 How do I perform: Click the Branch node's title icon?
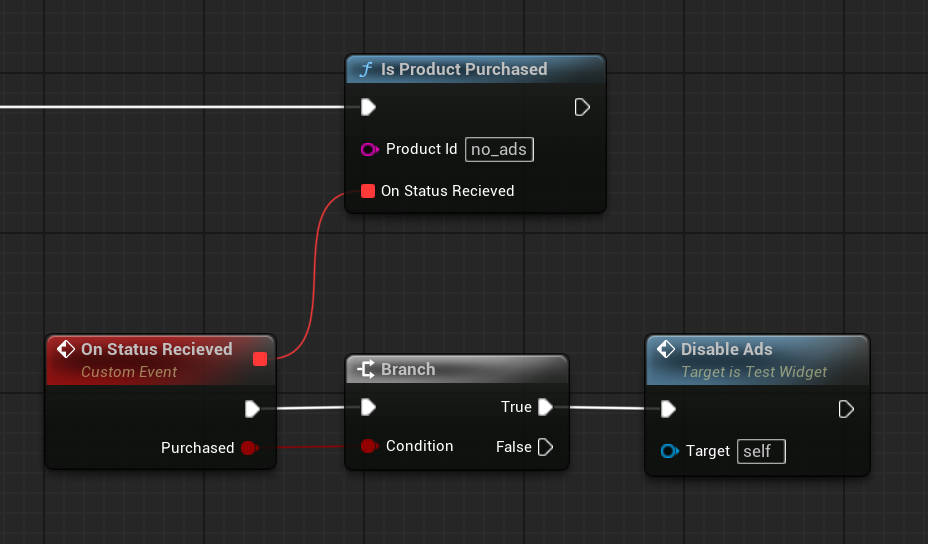coord(367,370)
